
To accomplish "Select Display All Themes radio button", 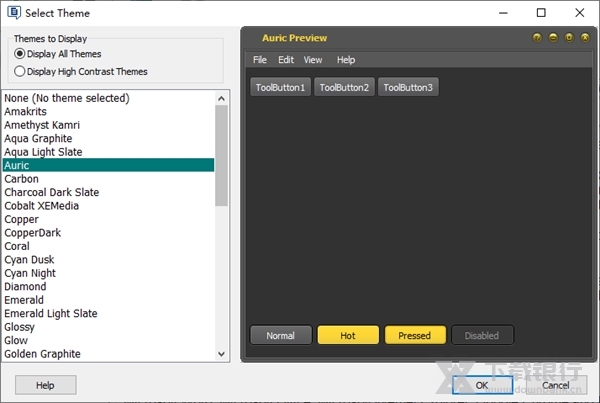I will click(20, 54).
